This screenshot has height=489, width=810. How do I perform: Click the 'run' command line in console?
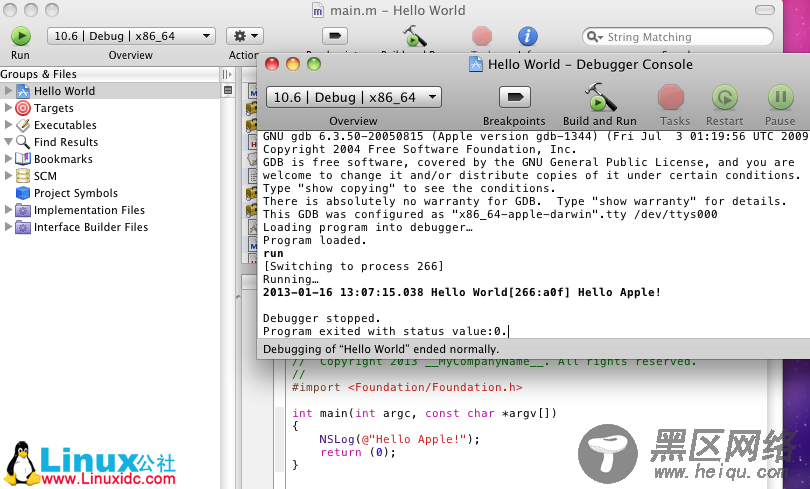pyautogui.click(x=273, y=254)
